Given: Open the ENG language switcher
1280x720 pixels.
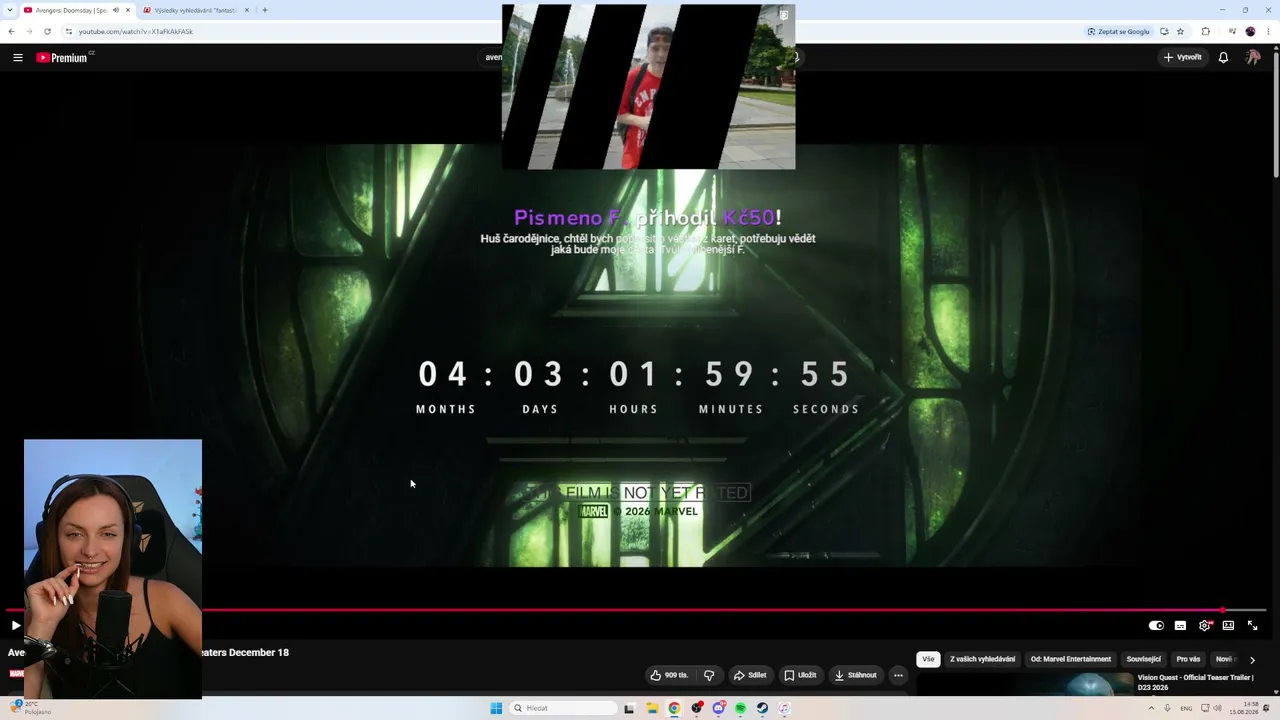Looking at the screenshot, I should (1186, 708).
